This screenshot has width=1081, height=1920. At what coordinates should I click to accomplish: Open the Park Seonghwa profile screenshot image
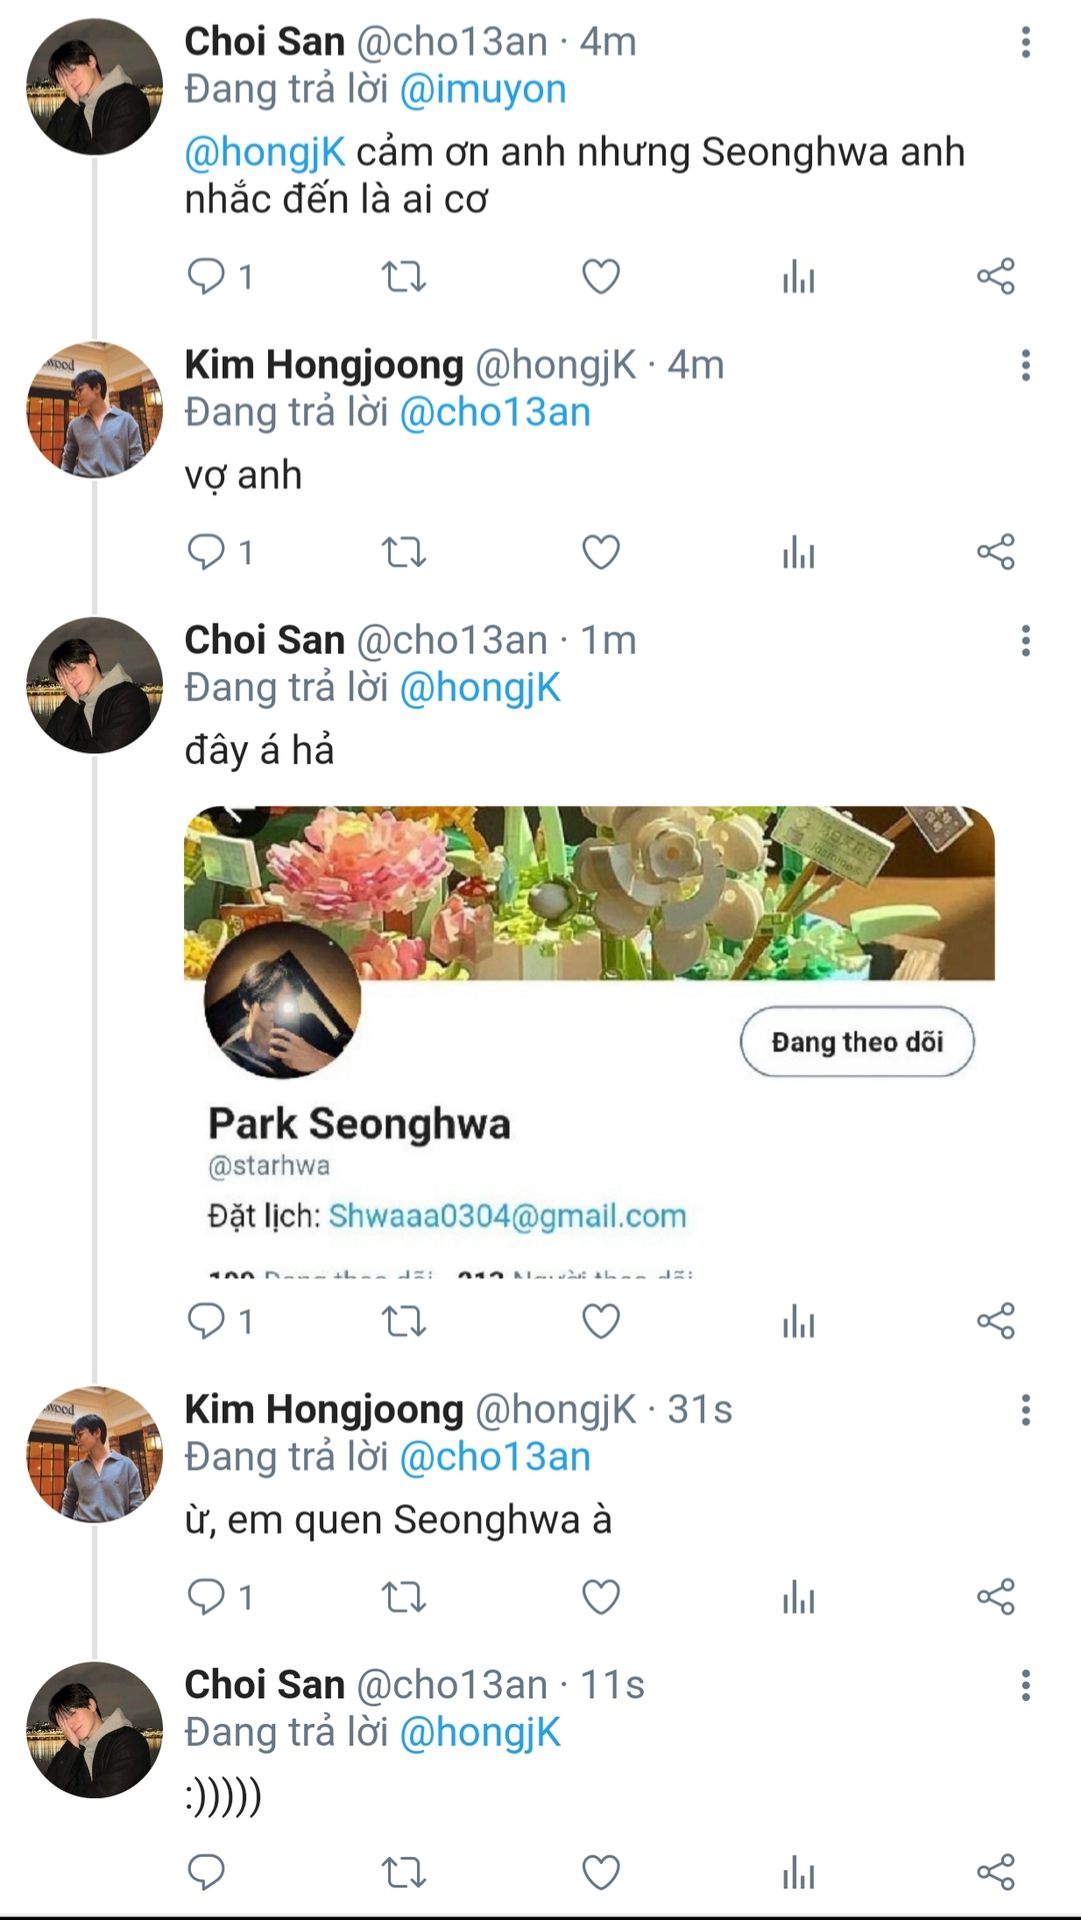(589, 1040)
